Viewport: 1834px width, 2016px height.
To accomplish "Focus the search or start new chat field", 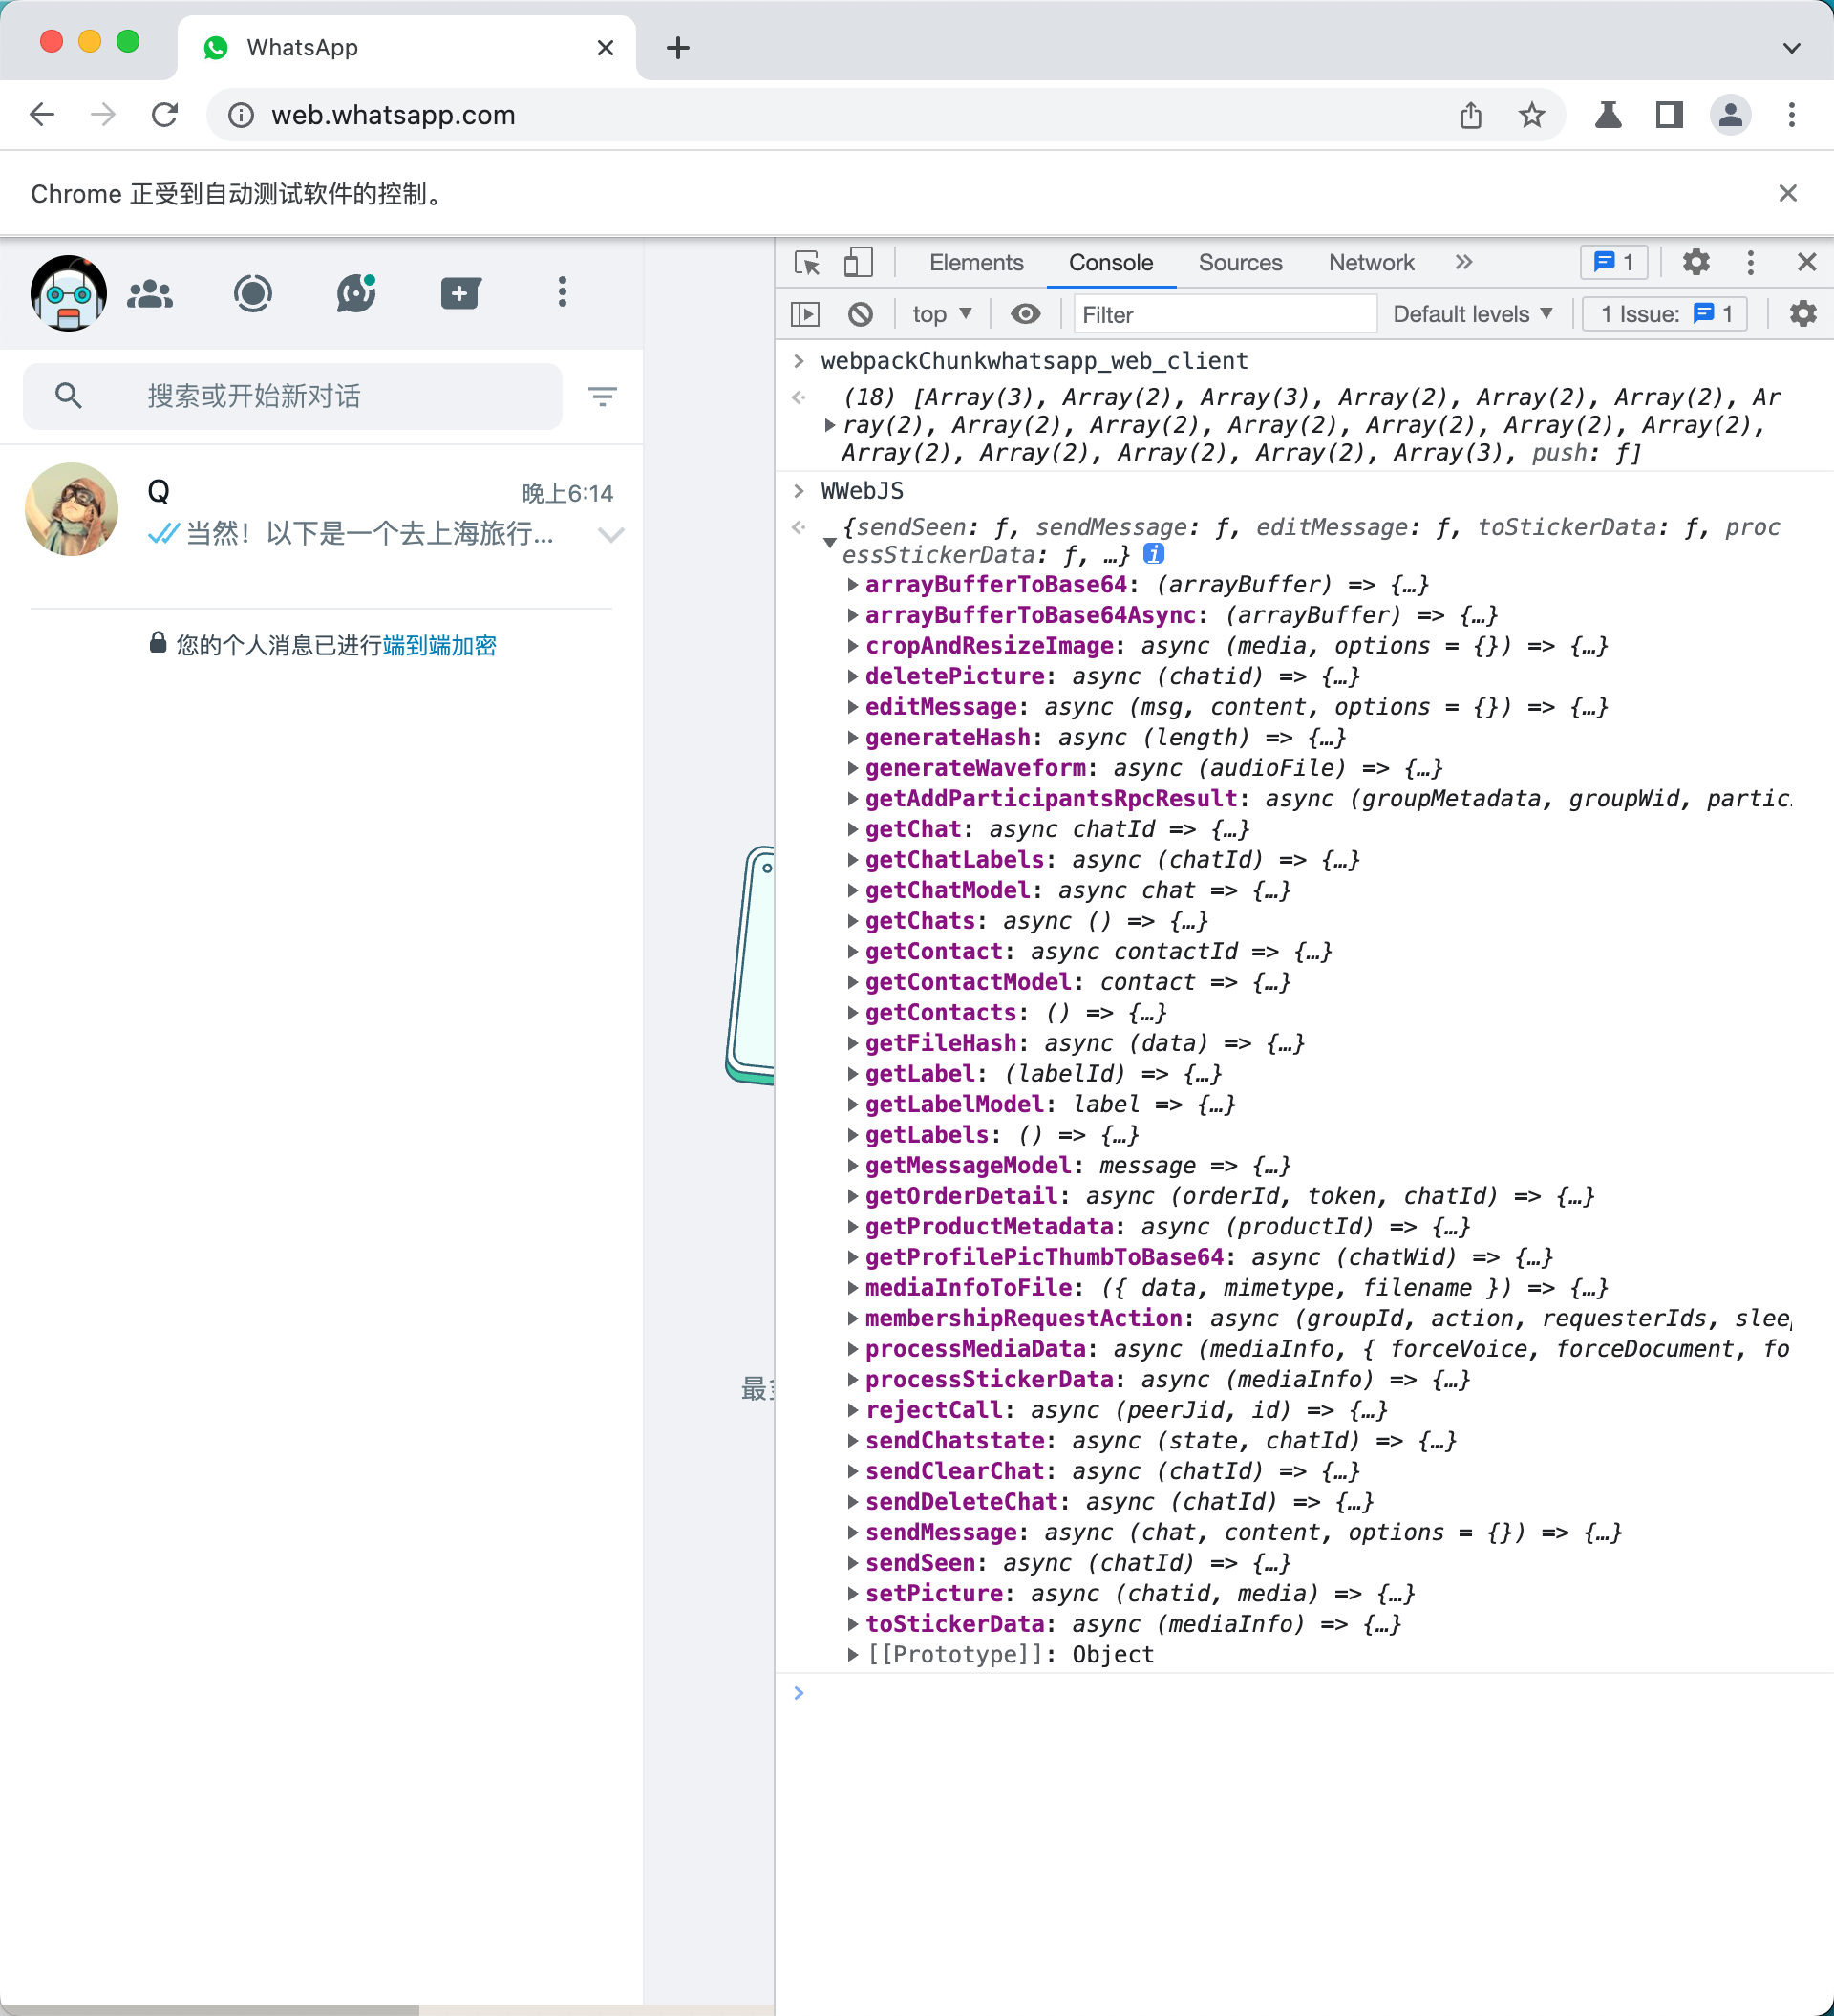I will (292, 396).
